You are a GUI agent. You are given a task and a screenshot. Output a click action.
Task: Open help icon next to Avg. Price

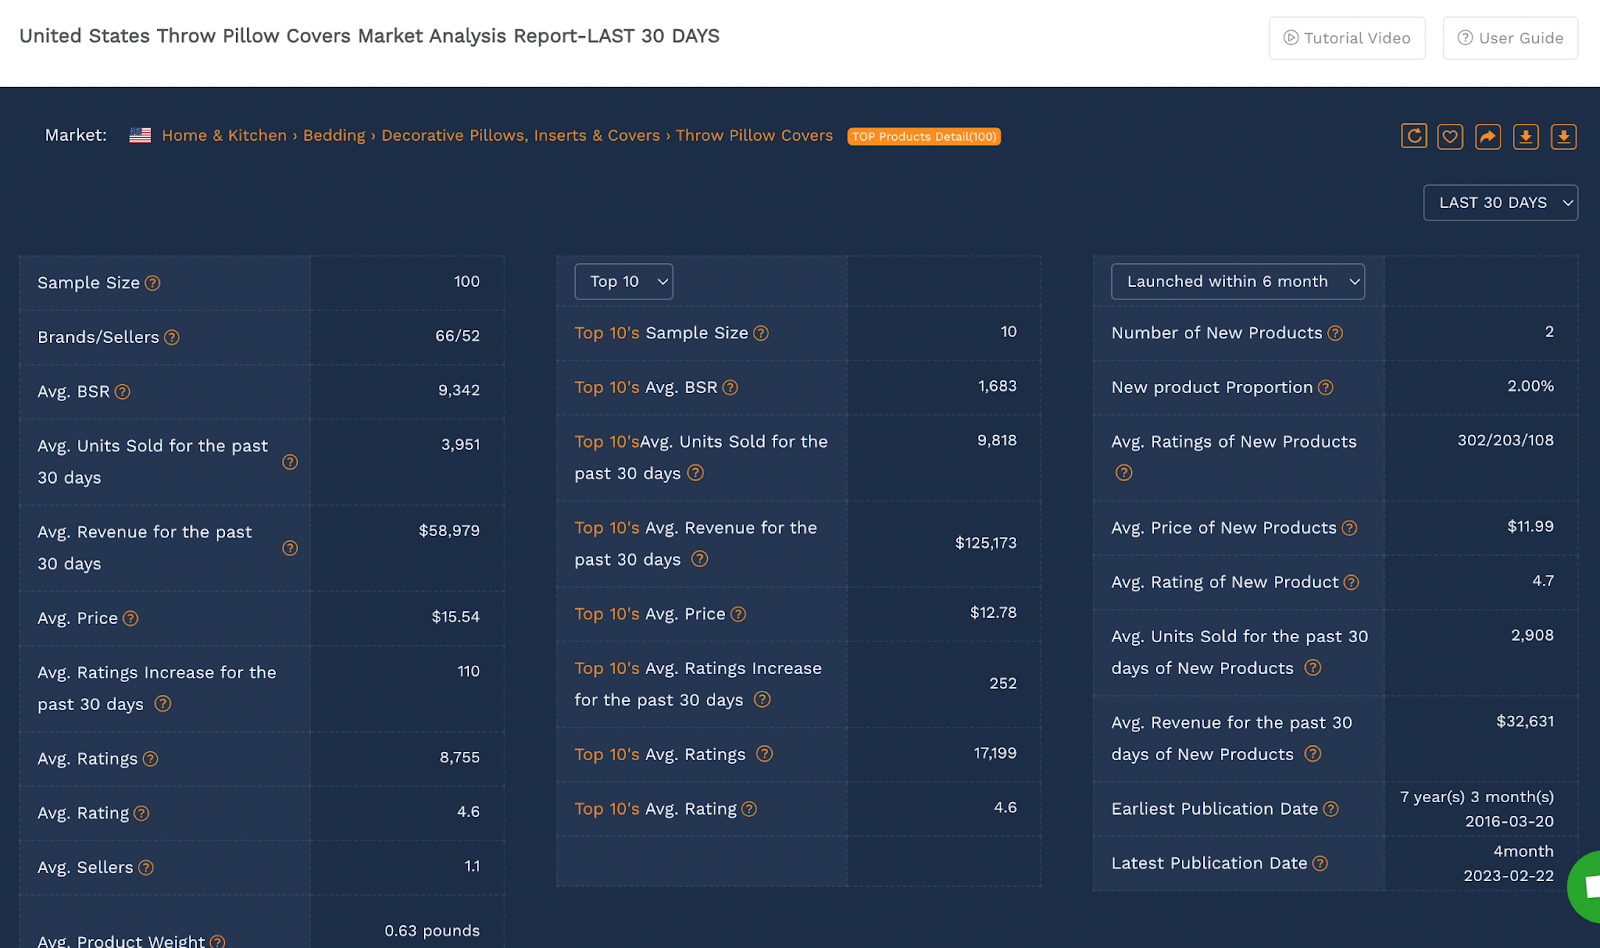click(x=130, y=618)
